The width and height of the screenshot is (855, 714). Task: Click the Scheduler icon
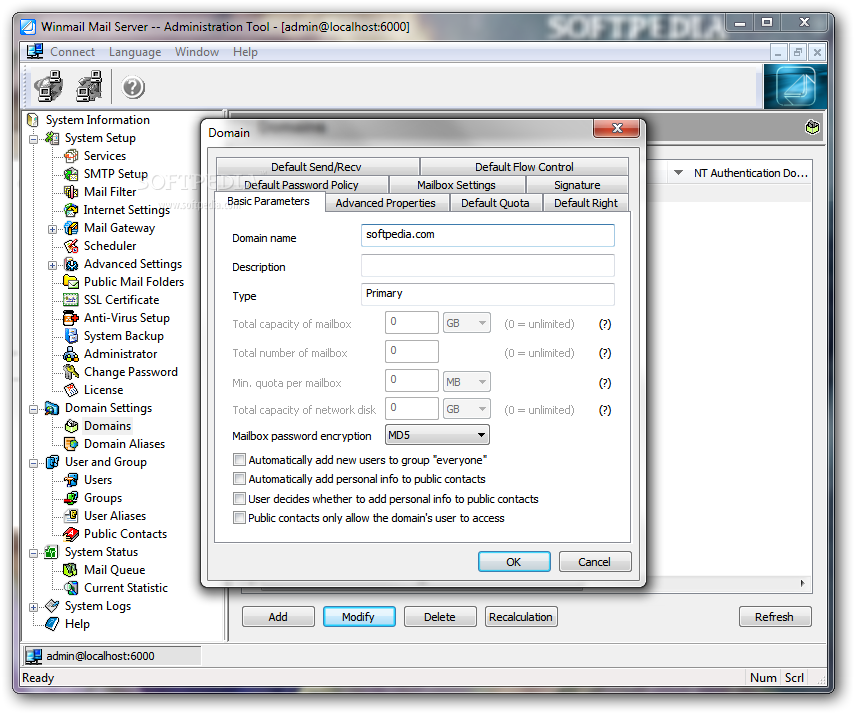[x=71, y=246]
